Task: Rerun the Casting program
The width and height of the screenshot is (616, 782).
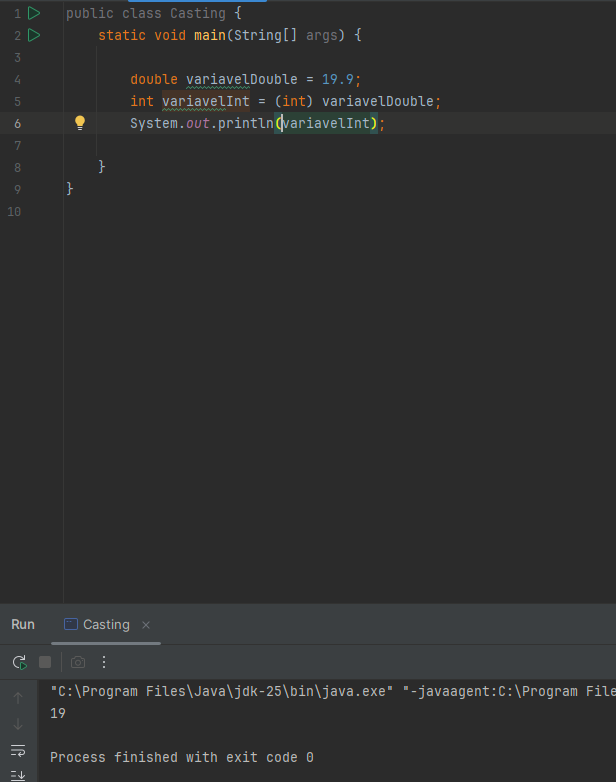Action: [19, 662]
